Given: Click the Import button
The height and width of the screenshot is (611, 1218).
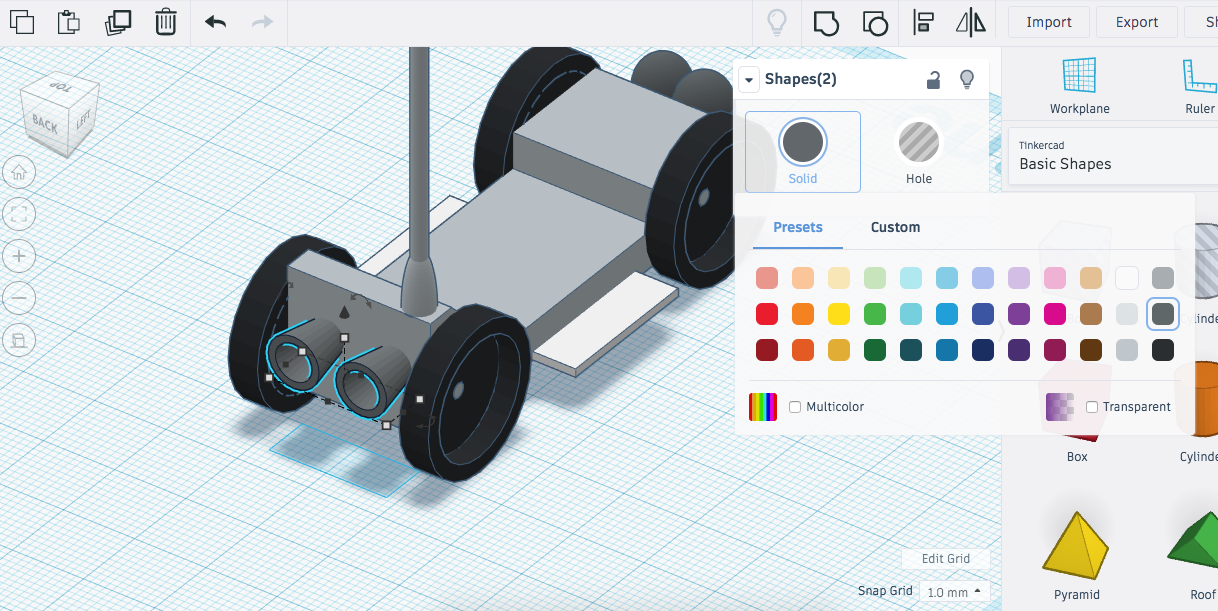Looking at the screenshot, I should click(x=1049, y=22).
